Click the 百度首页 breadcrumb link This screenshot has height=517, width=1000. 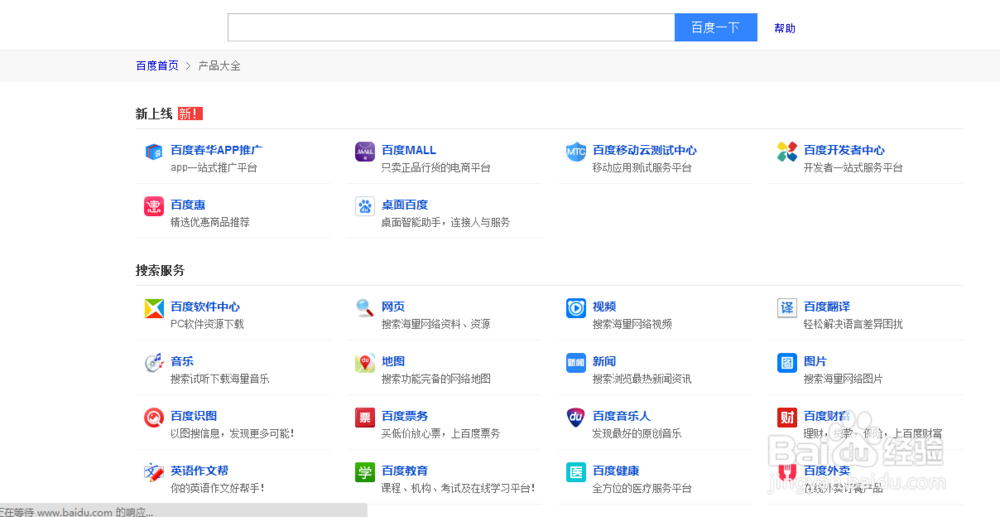tap(157, 66)
